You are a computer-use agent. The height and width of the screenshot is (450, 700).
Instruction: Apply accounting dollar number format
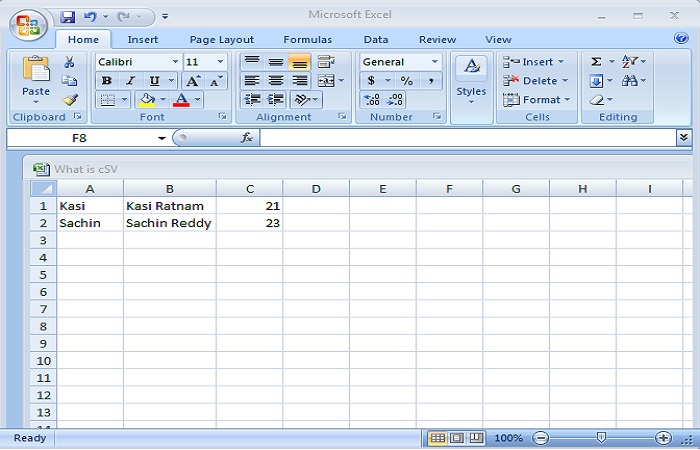coord(371,81)
